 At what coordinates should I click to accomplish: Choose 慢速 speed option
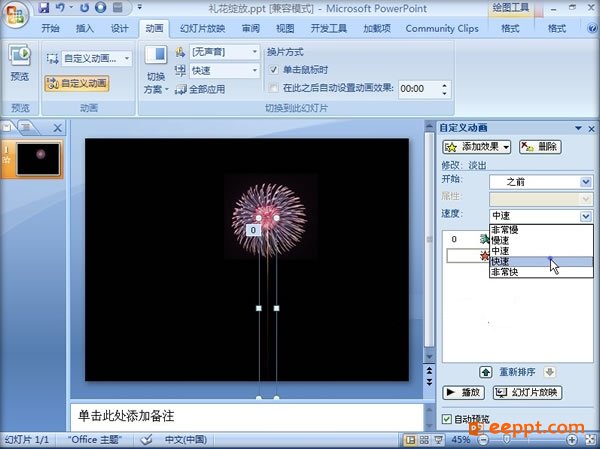click(x=541, y=240)
